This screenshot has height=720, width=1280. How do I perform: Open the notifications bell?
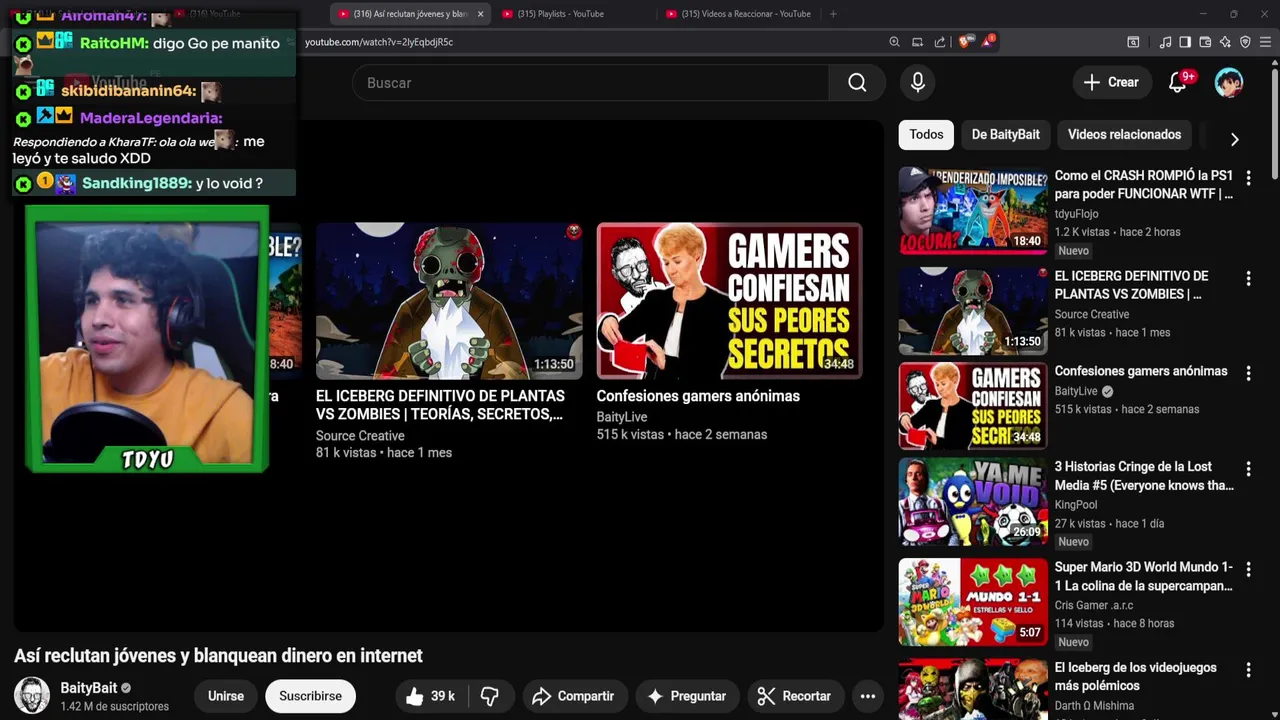click(x=1178, y=83)
